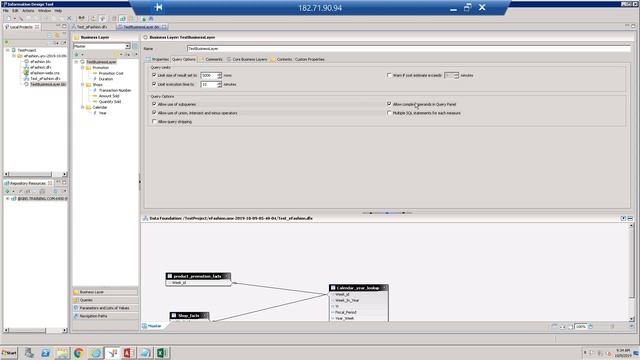Click the New resource toolbar icon
640x360 pixels.
[x=8, y=18]
